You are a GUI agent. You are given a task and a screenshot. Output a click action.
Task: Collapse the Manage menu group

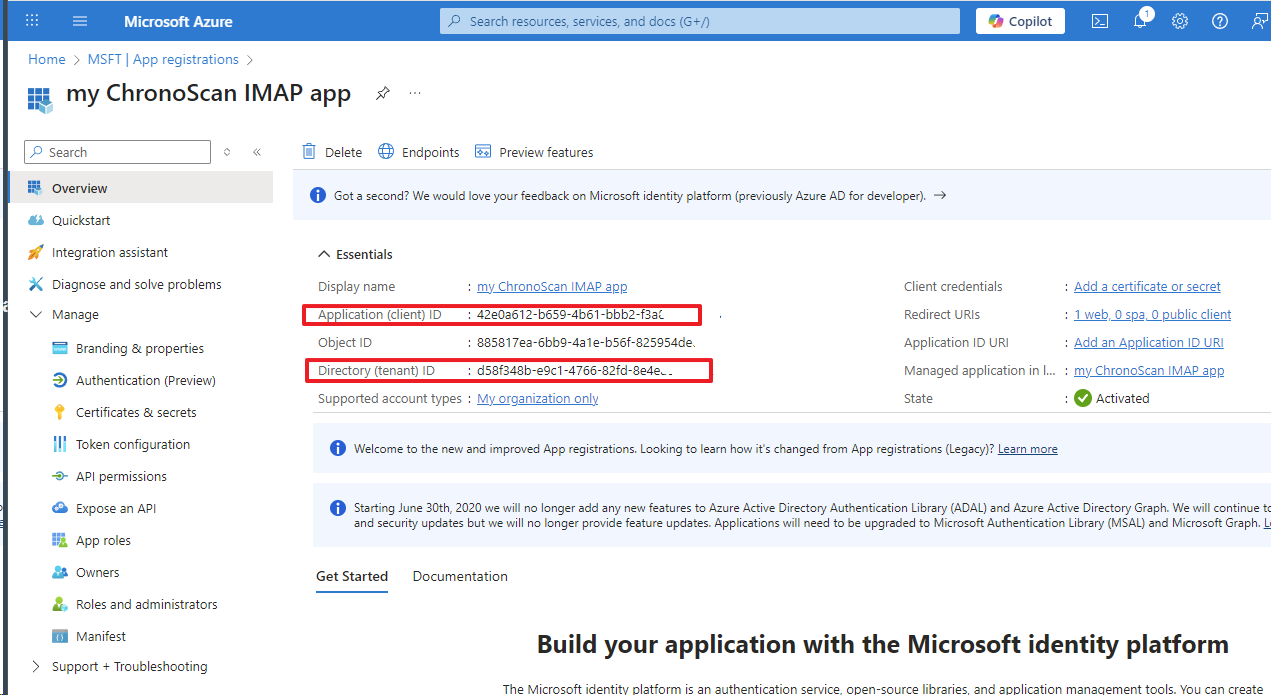pyautogui.click(x=36, y=314)
